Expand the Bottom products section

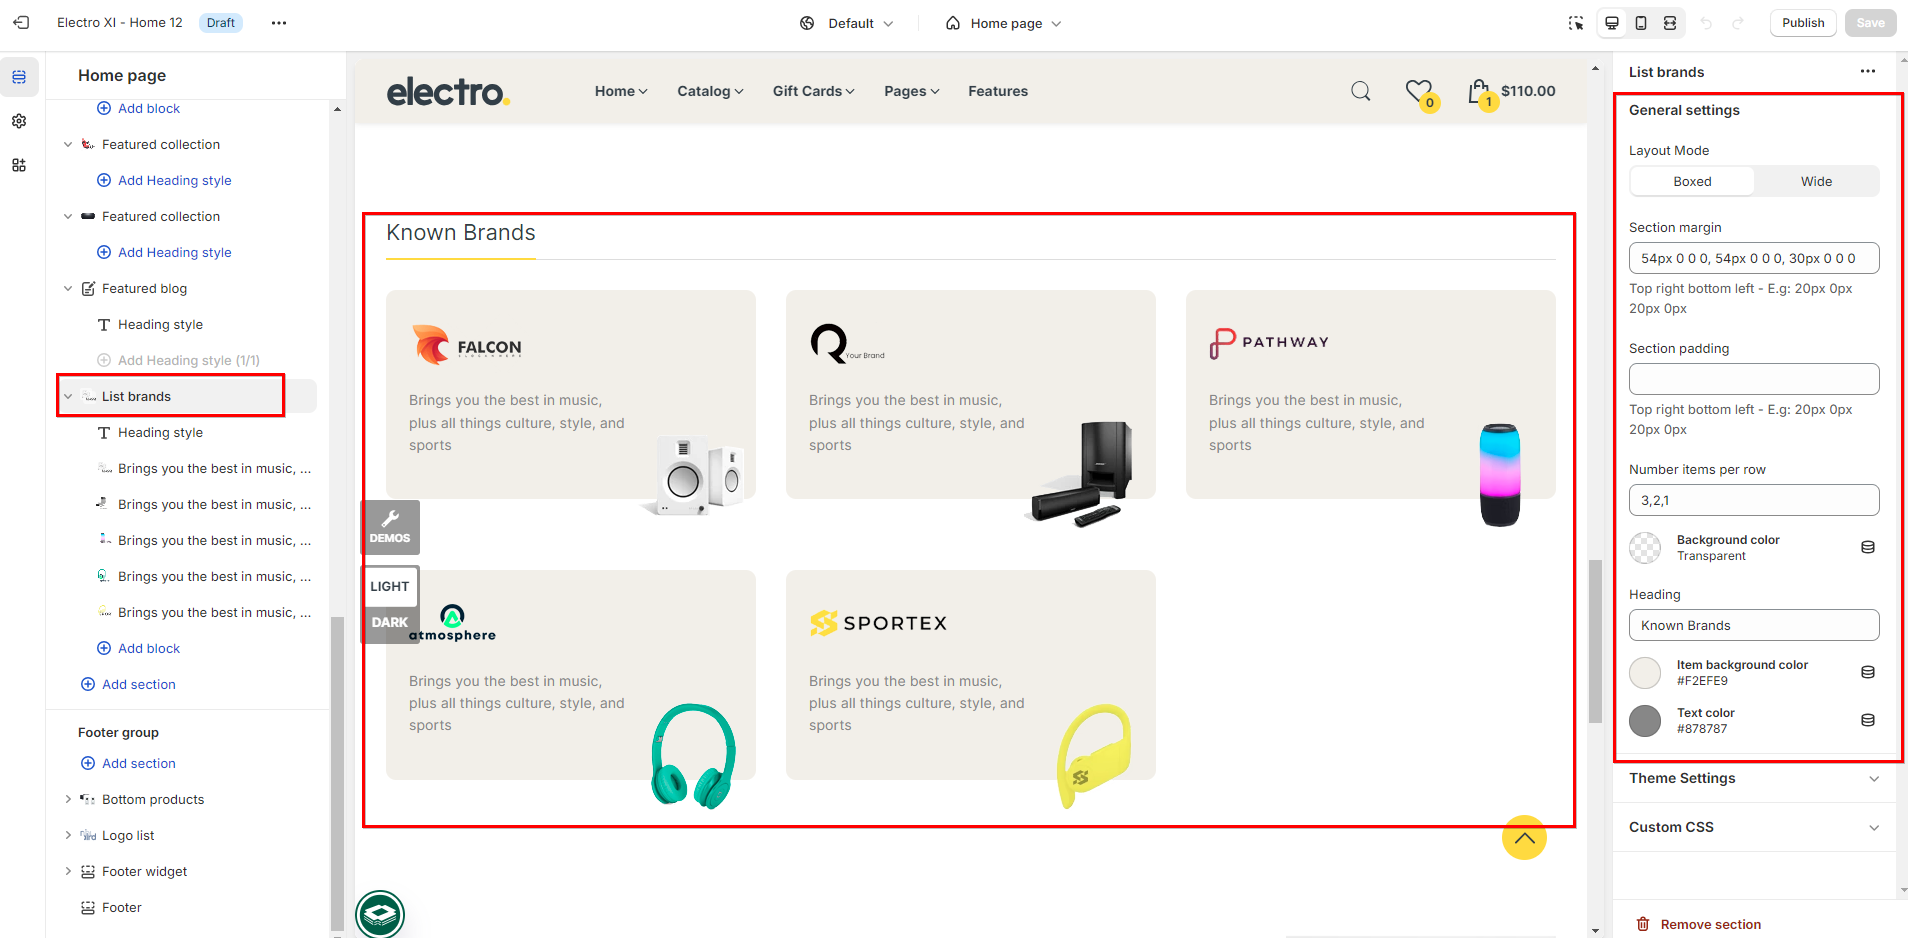[68, 799]
